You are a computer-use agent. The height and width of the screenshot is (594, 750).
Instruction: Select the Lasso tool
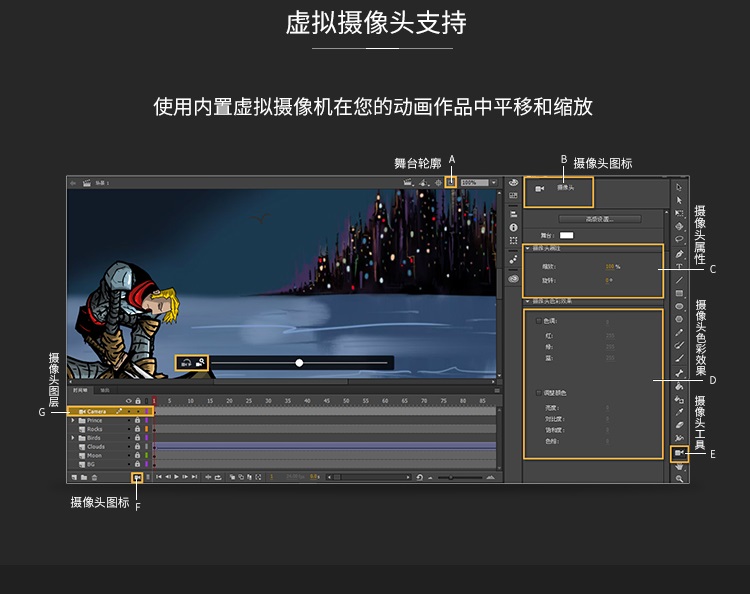(679, 239)
